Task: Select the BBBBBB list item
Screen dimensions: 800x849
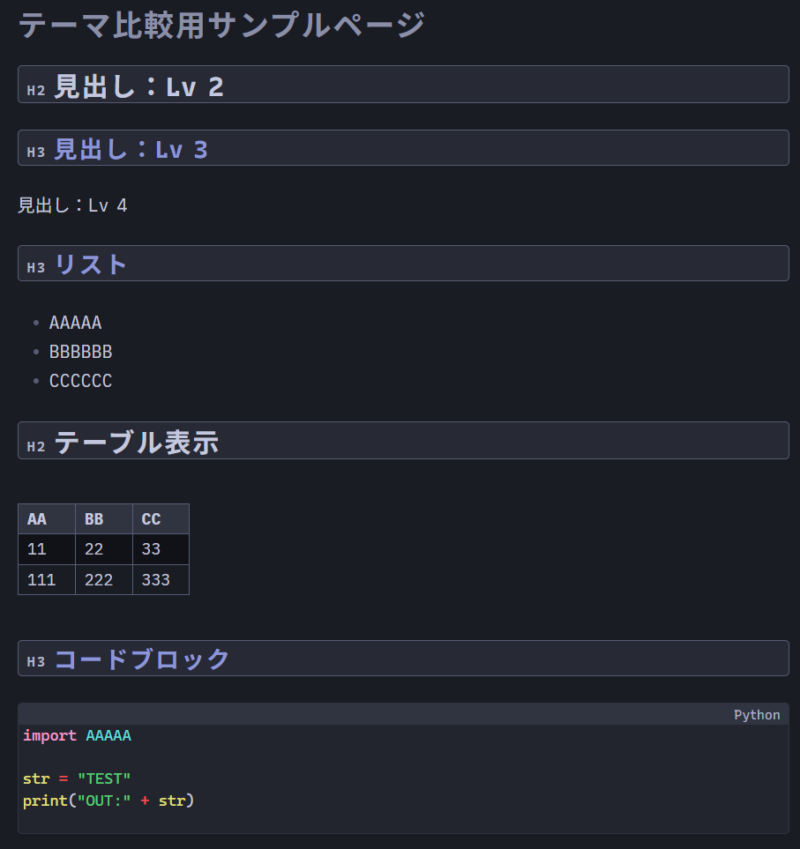Action: point(80,352)
